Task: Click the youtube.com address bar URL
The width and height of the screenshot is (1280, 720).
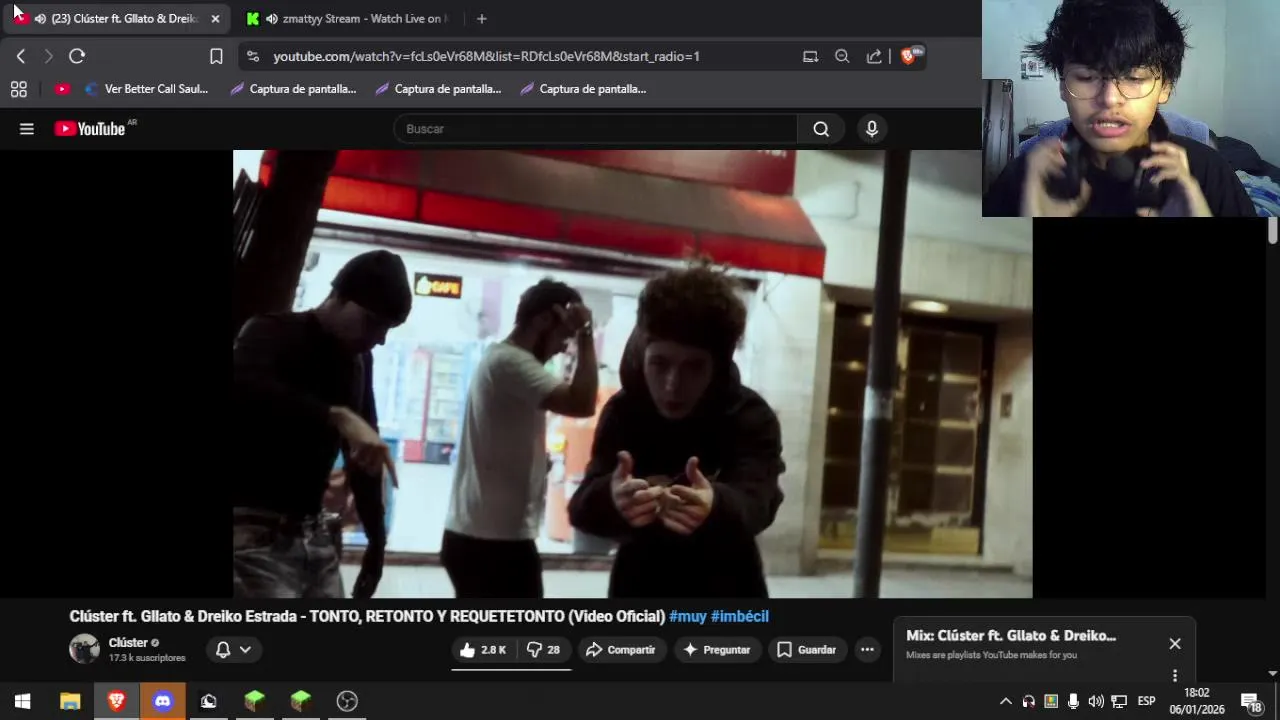Action: point(486,57)
